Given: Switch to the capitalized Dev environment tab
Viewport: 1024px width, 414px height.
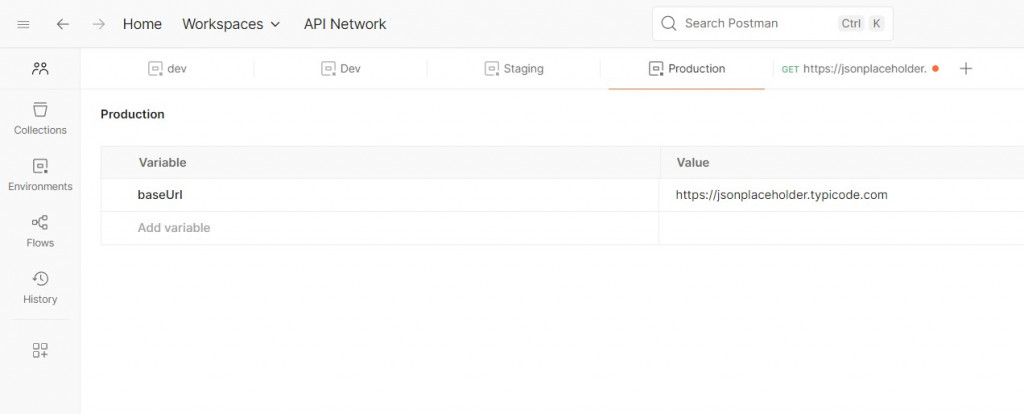Looking at the screenshot, I should click(x=341, y=69).
